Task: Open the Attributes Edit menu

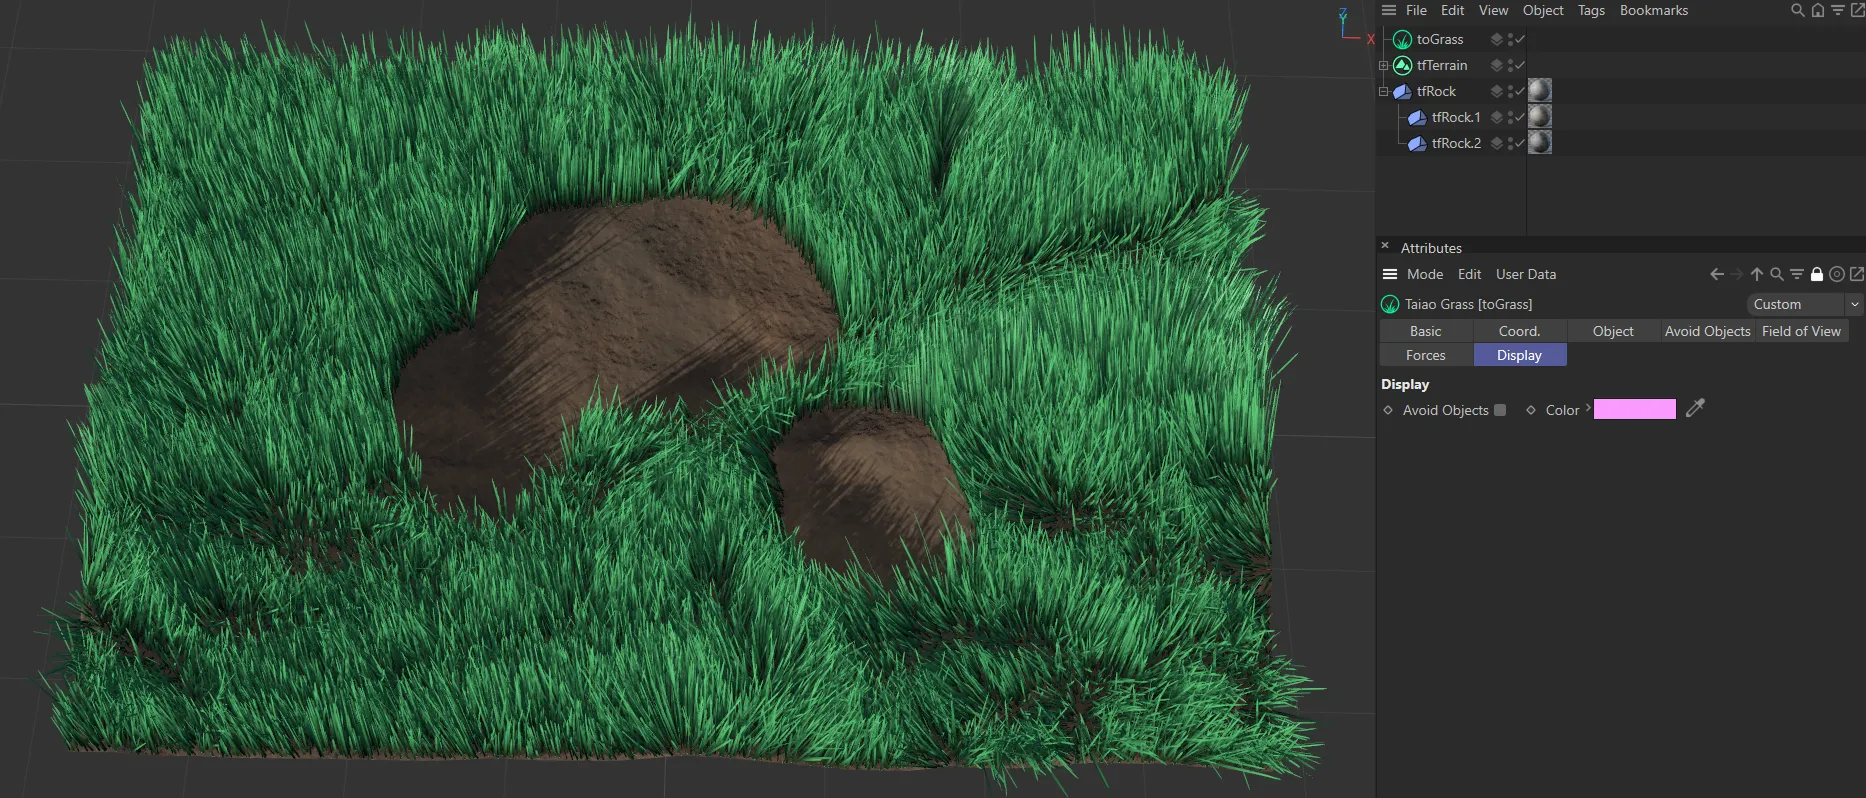Action: (x=1469, y=274)
